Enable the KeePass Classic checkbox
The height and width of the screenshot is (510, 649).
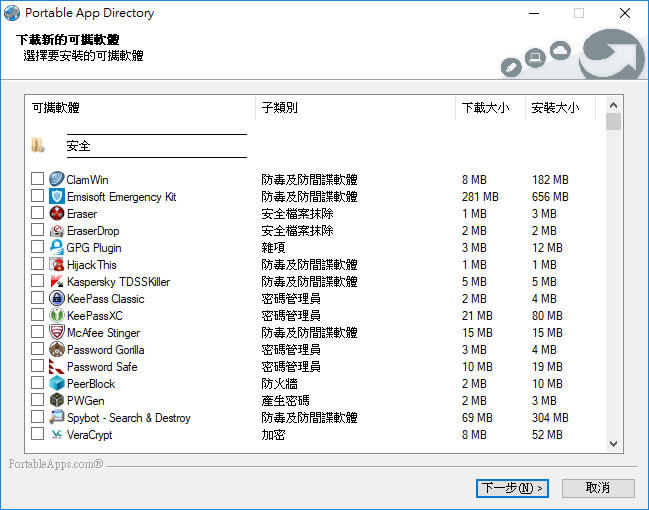tap(37, 297)
